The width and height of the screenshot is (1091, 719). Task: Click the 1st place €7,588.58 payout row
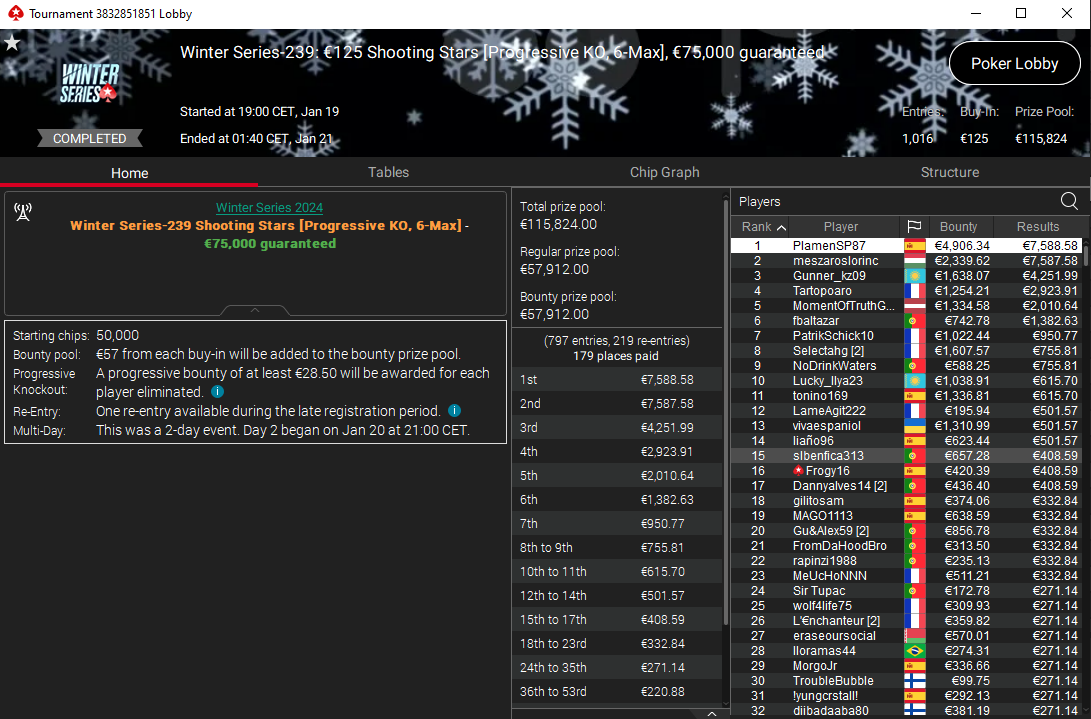point(617,380)
